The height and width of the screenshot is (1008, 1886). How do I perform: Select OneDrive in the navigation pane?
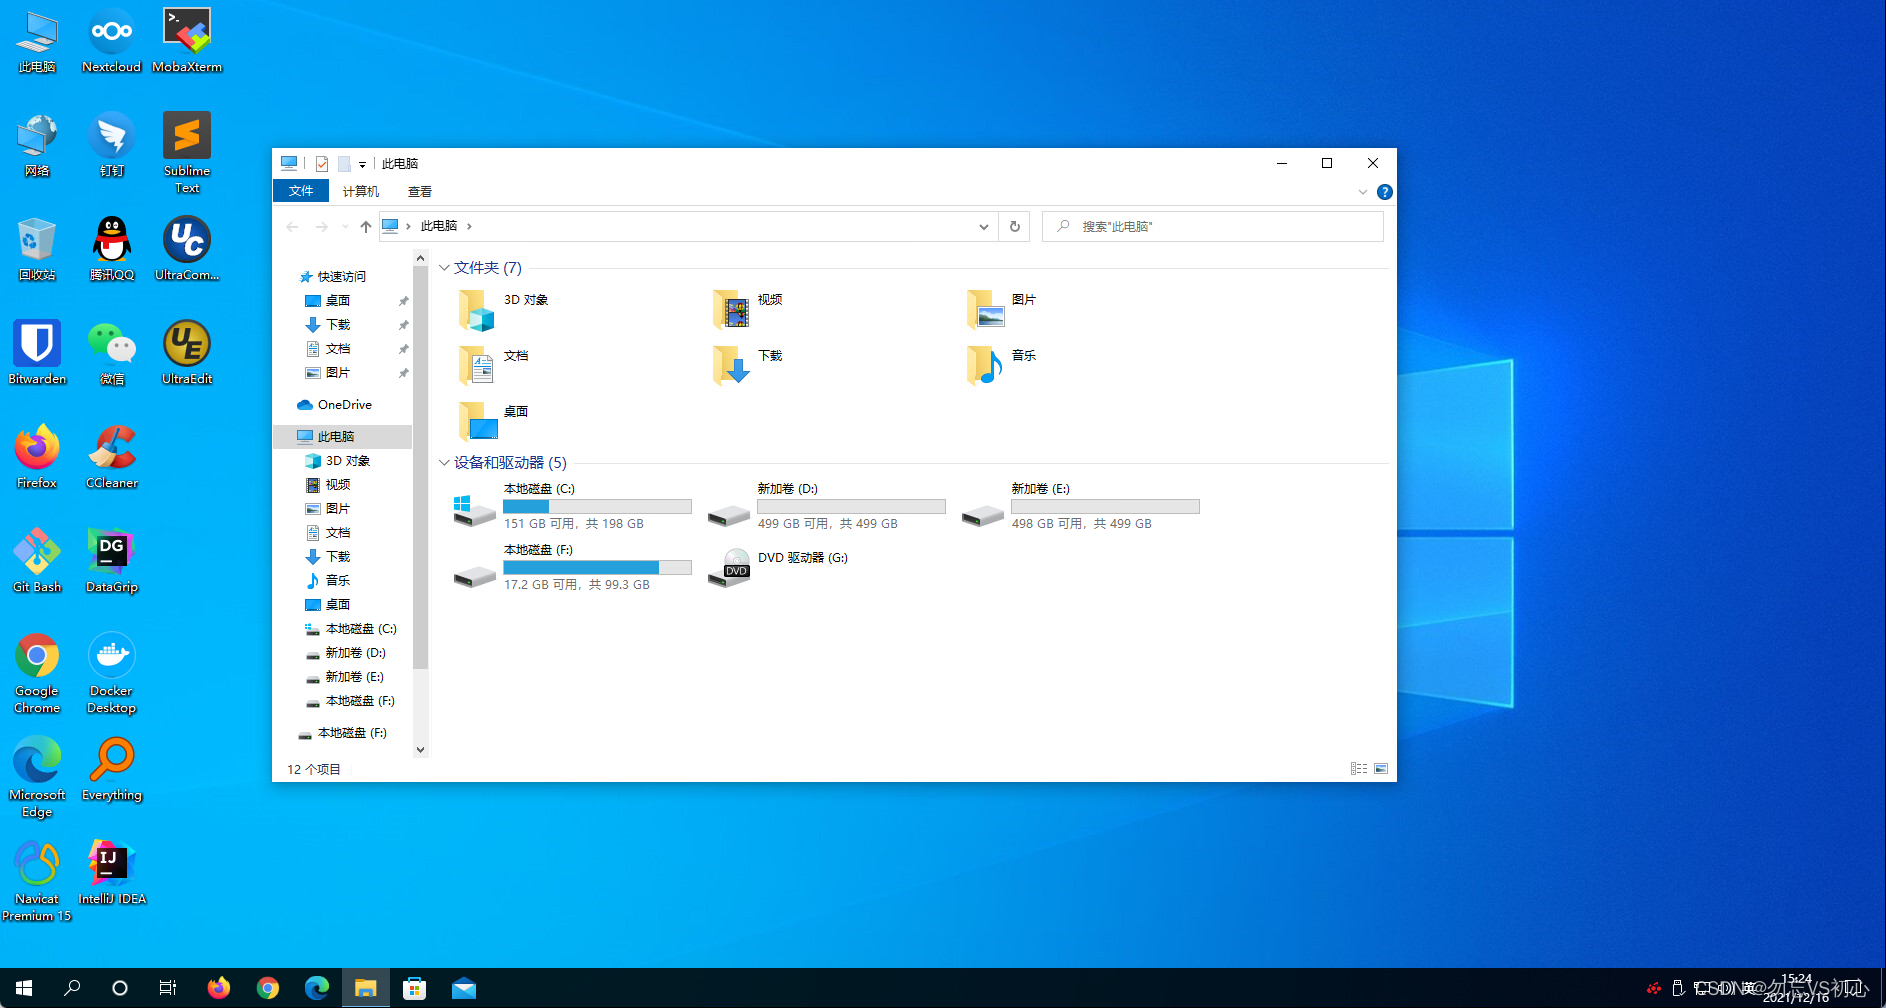[x=344, y=405]
